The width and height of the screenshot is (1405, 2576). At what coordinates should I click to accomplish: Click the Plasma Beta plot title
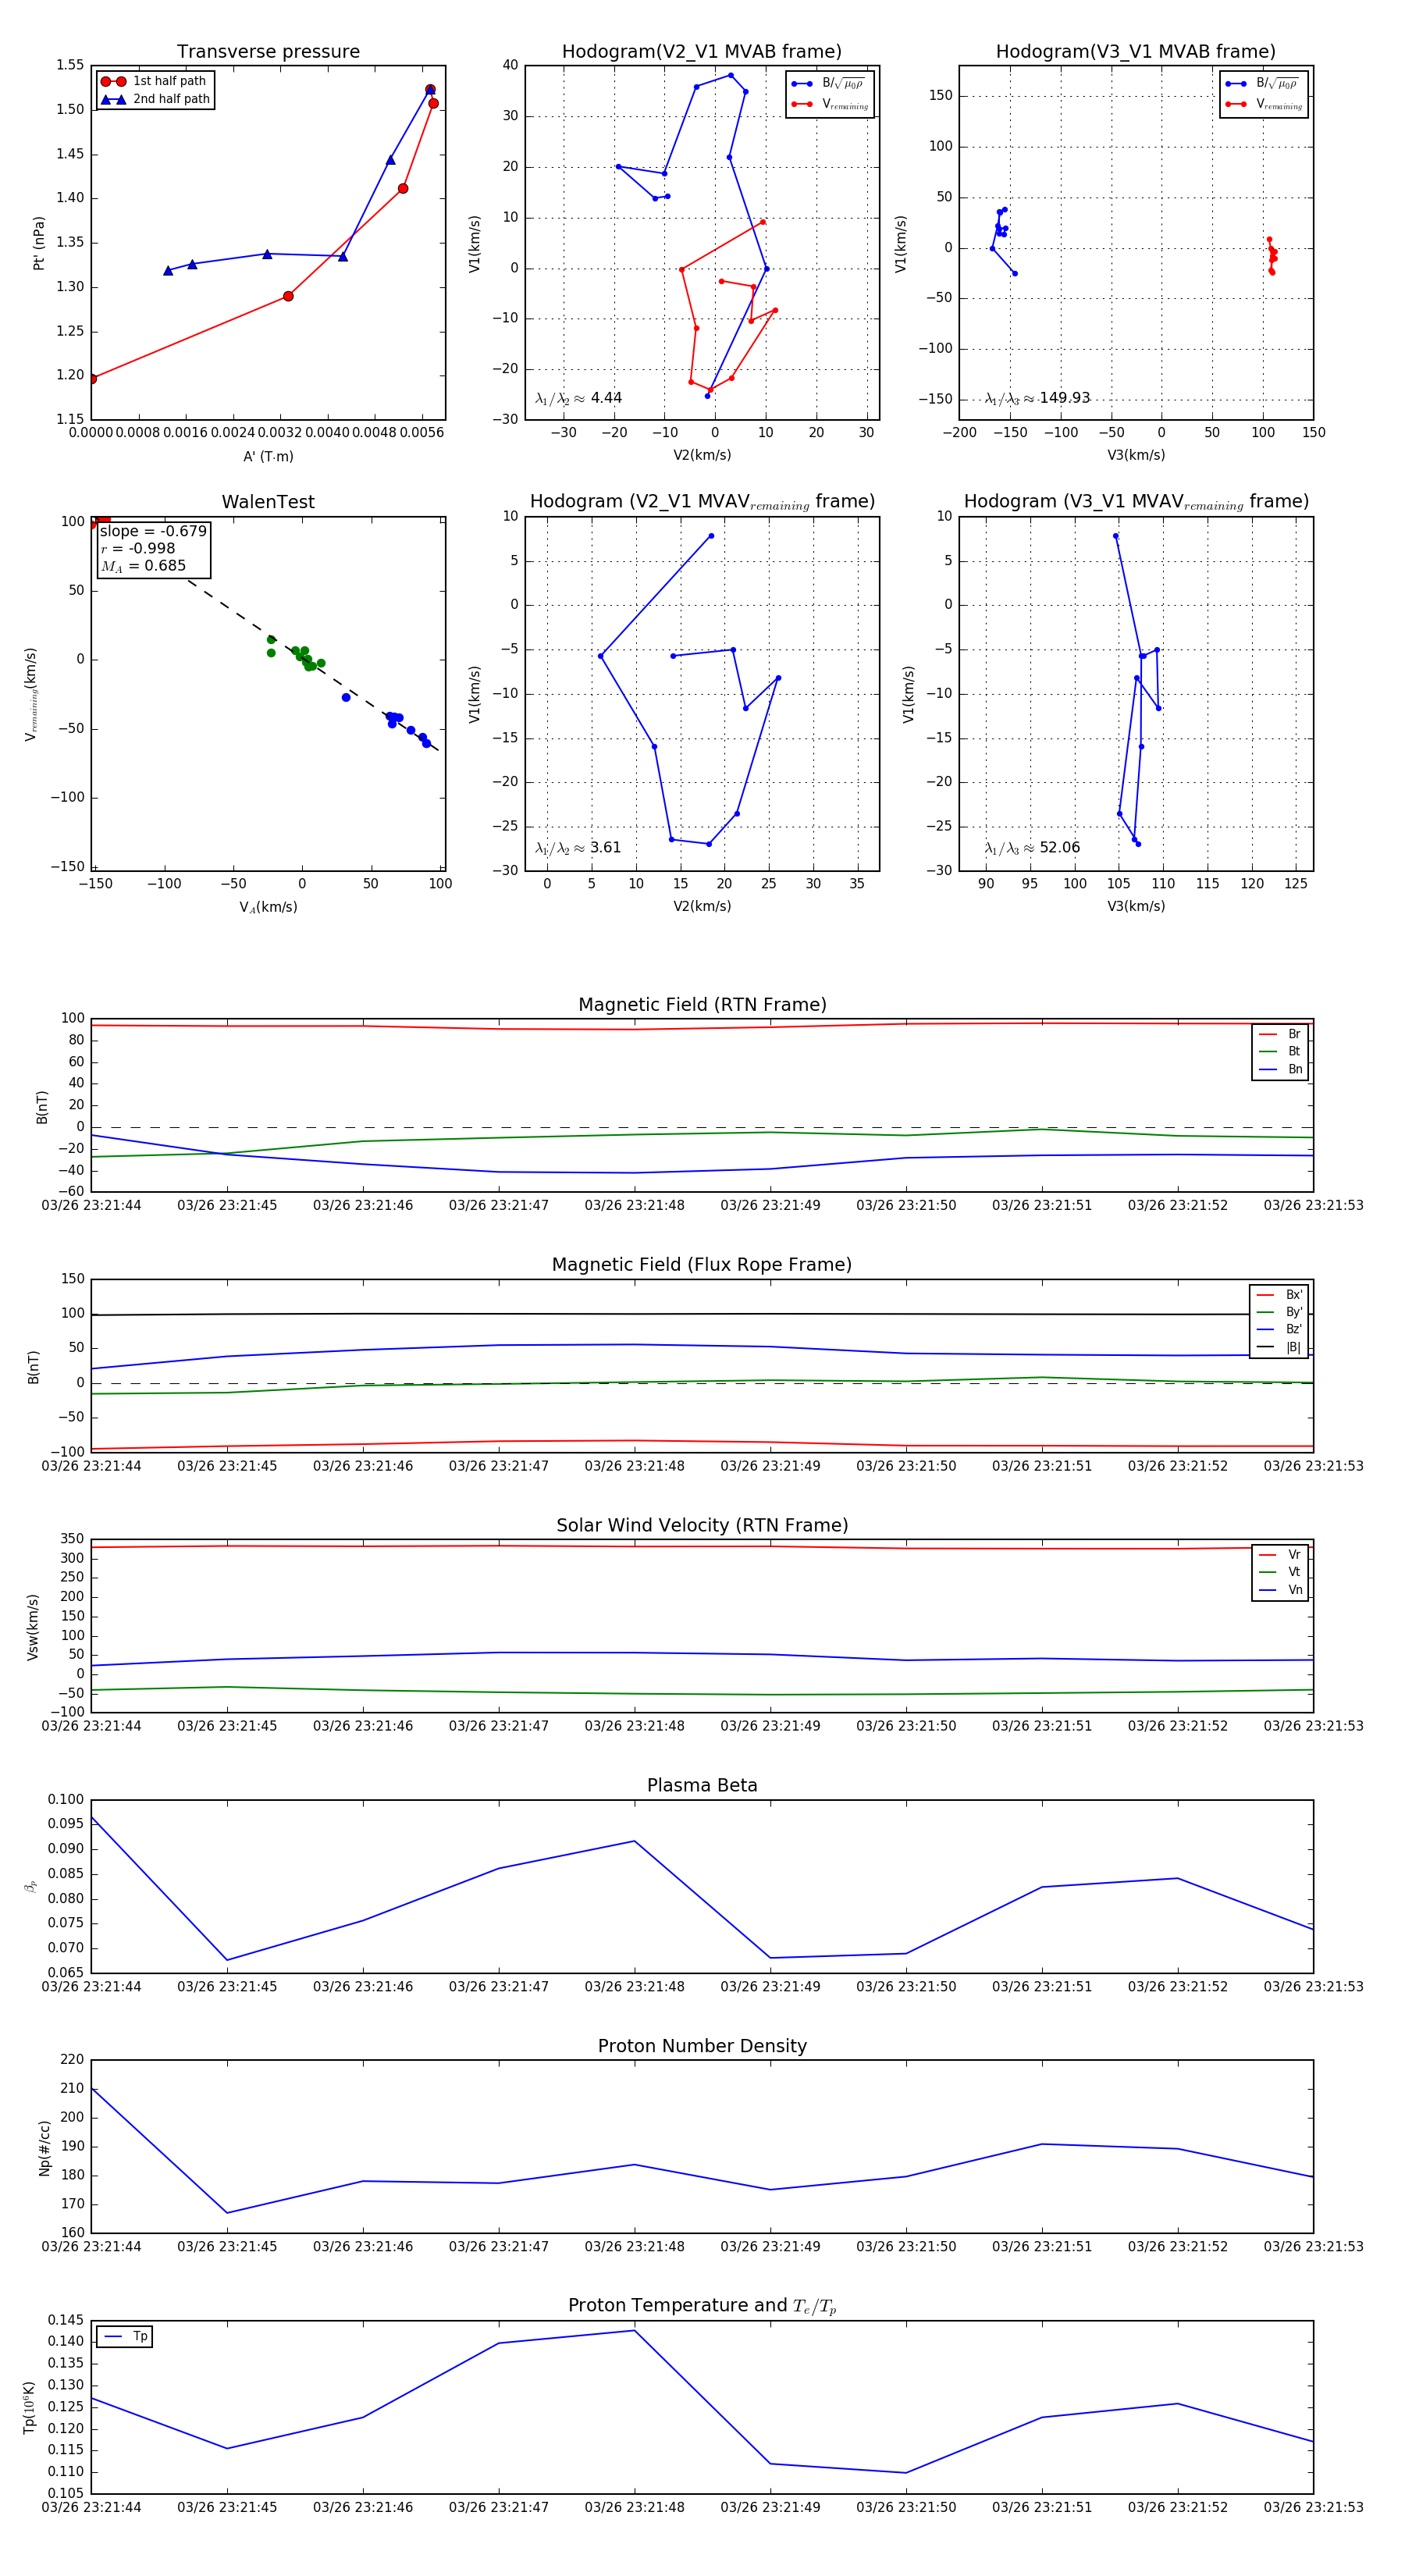click(702, 1786)
